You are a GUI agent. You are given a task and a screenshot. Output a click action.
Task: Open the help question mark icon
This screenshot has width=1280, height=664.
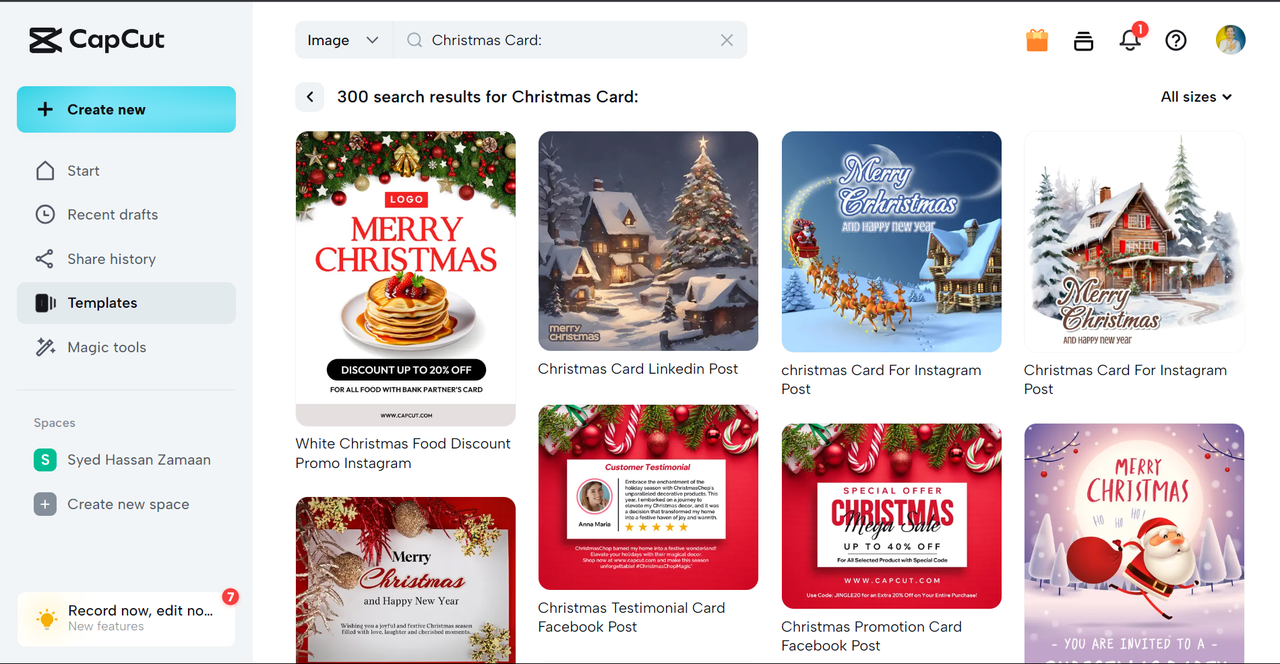point(1176,40)
